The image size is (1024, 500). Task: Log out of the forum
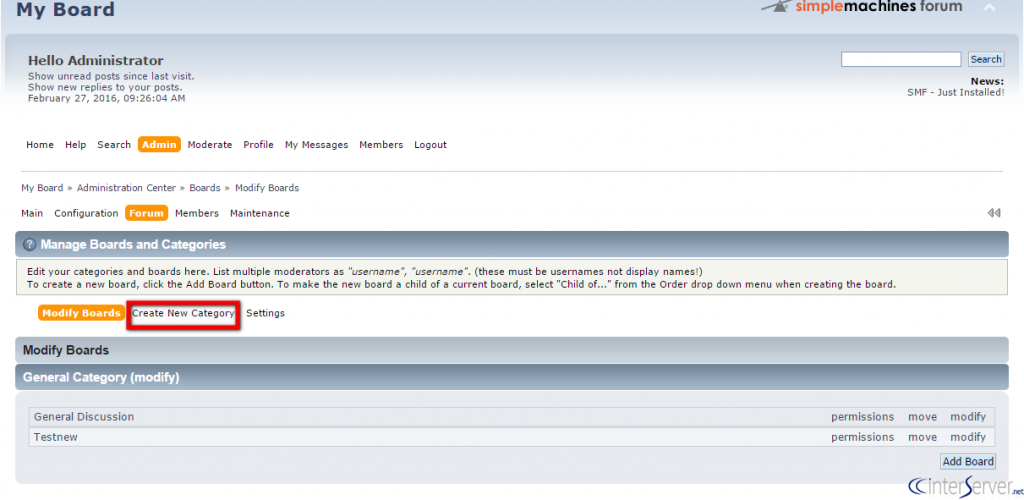(430, 145)
